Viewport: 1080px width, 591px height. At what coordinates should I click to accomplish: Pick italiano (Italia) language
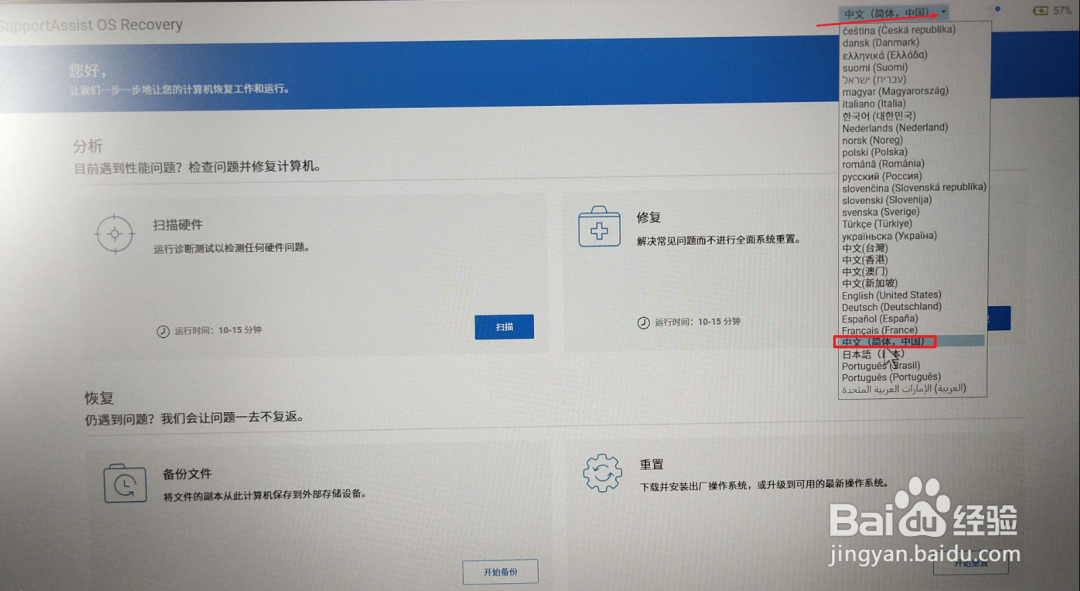[873, 103]
